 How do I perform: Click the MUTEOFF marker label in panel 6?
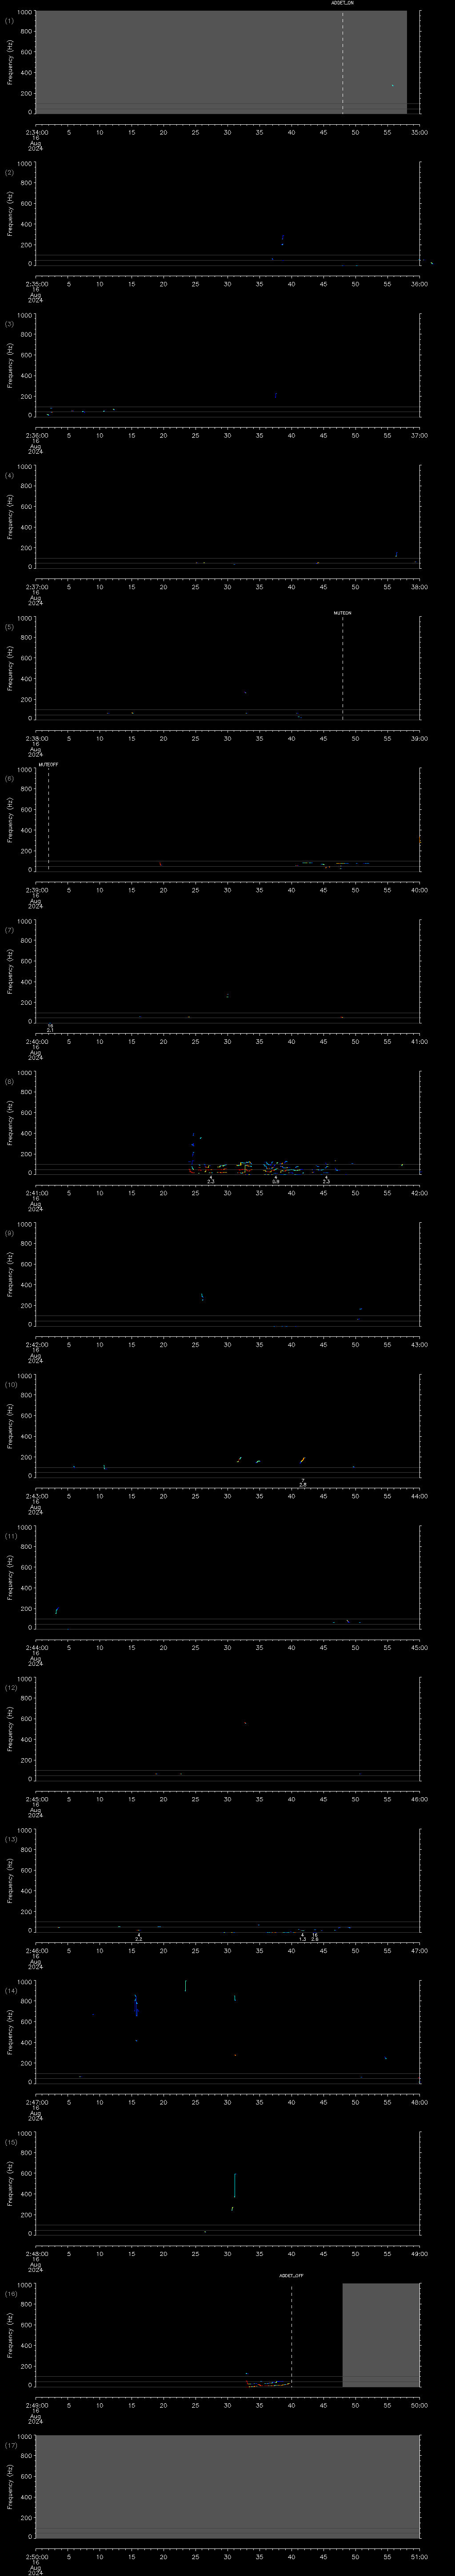coord(48,764)
